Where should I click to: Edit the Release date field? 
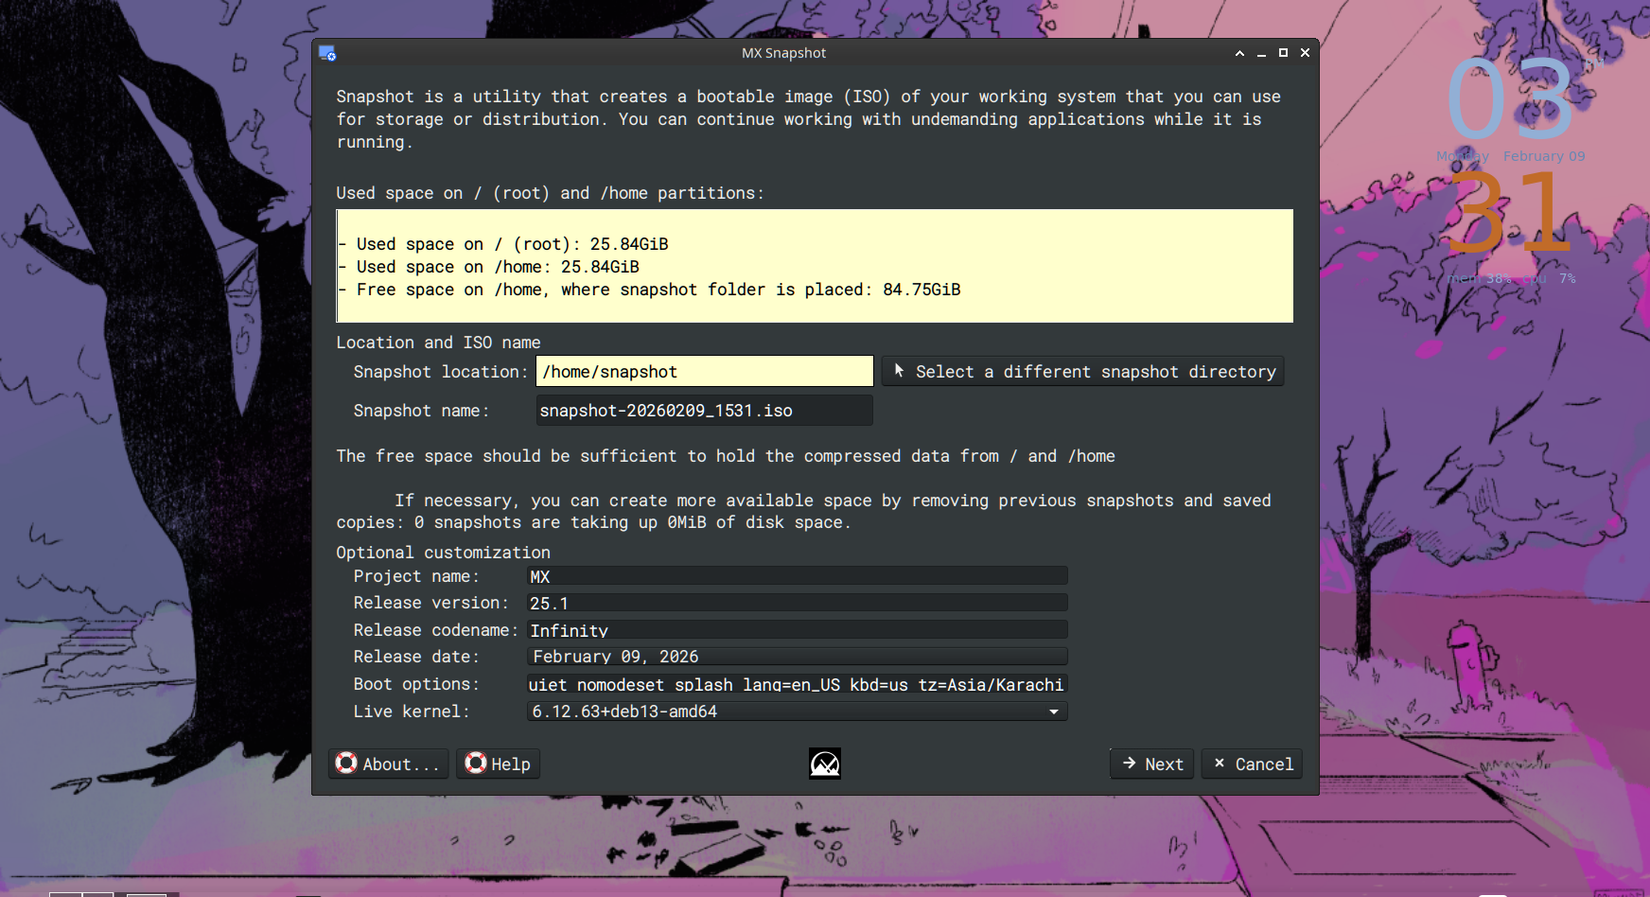[797, 657]
